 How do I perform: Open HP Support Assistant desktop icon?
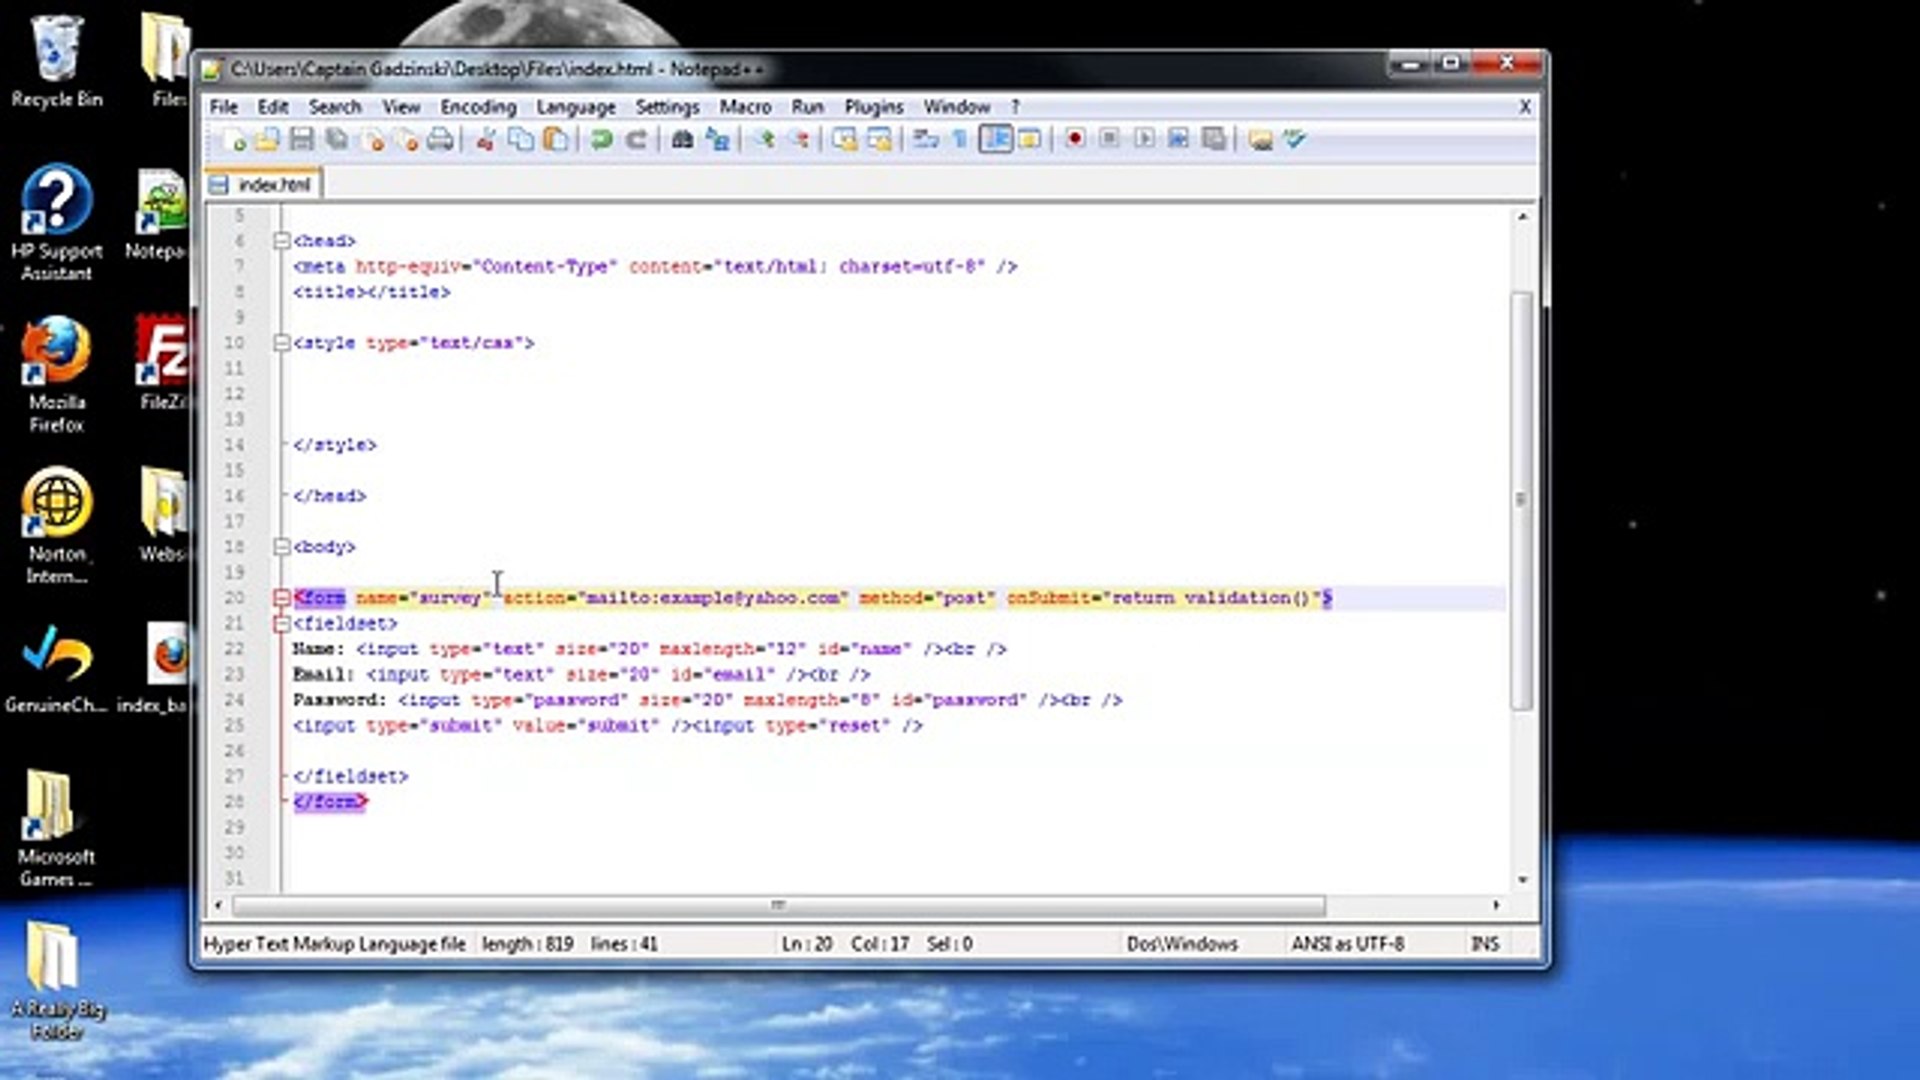pyautogui.click(x=56, y=223)
